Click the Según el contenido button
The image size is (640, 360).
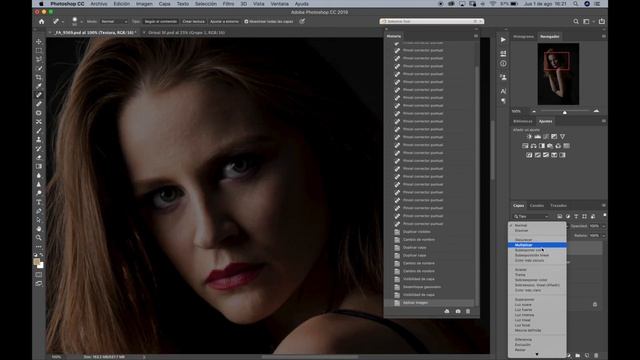[x=161, y=21]
